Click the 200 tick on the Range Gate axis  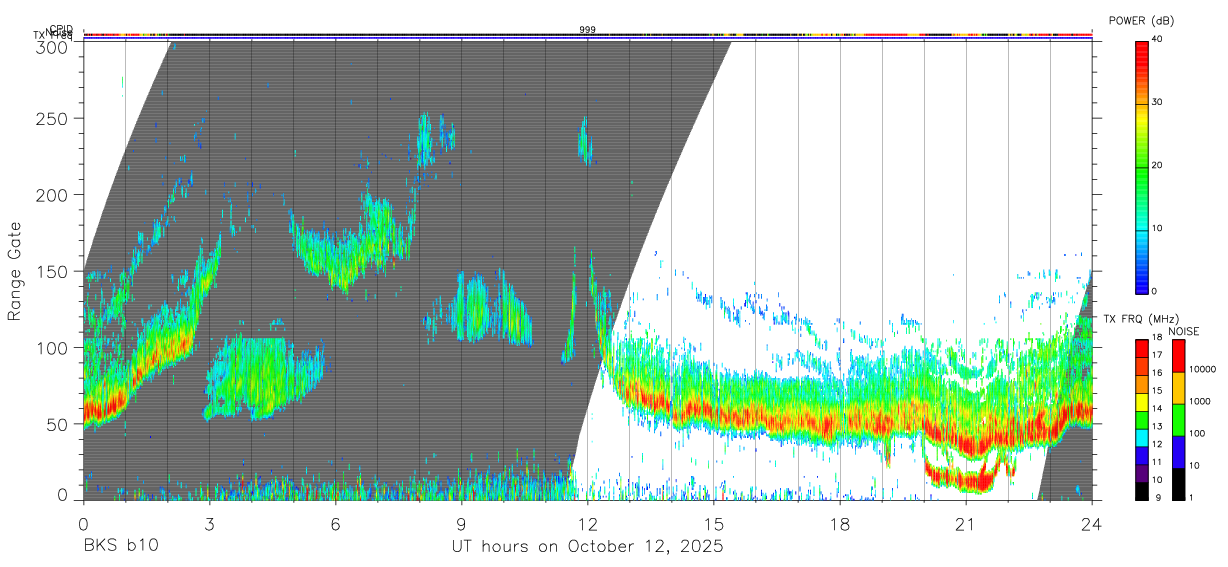tap(51, 194)
